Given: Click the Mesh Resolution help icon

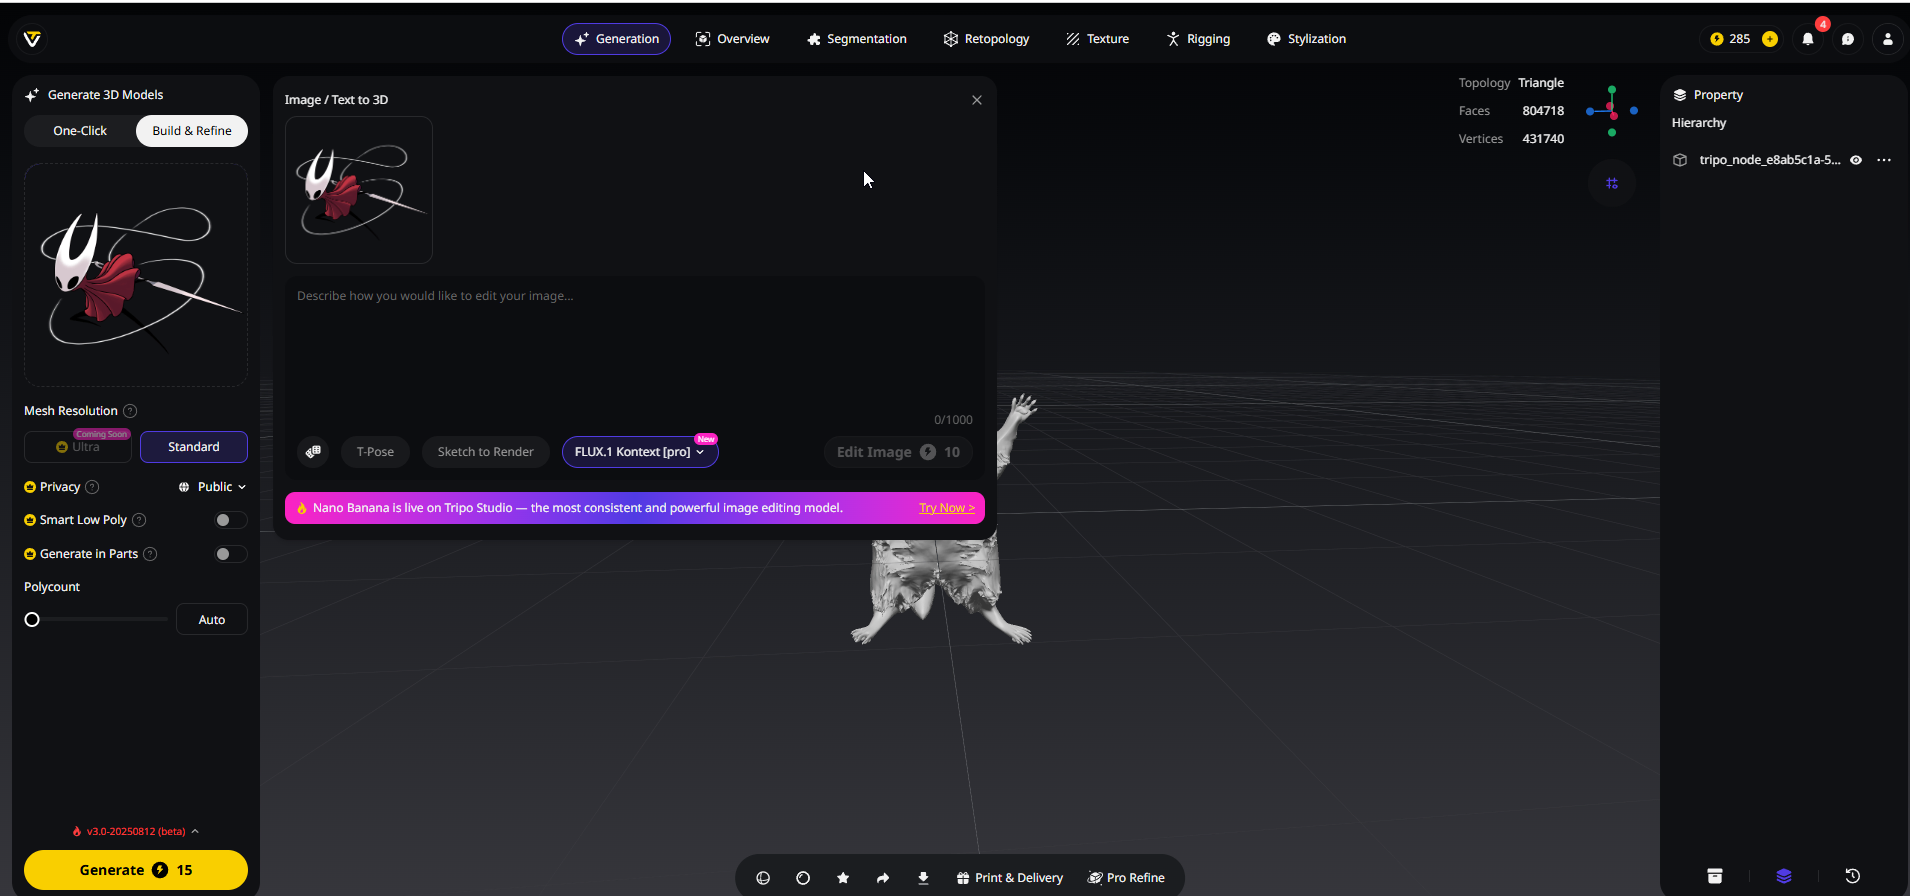Looking at the screenshot, I should click(x=130, y=411).
